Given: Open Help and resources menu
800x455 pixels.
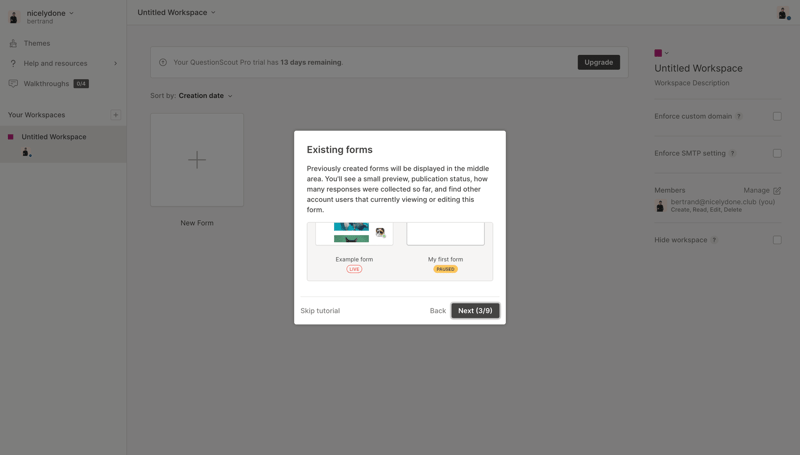Looking at the screenshot, I should [x=55, y=63].
